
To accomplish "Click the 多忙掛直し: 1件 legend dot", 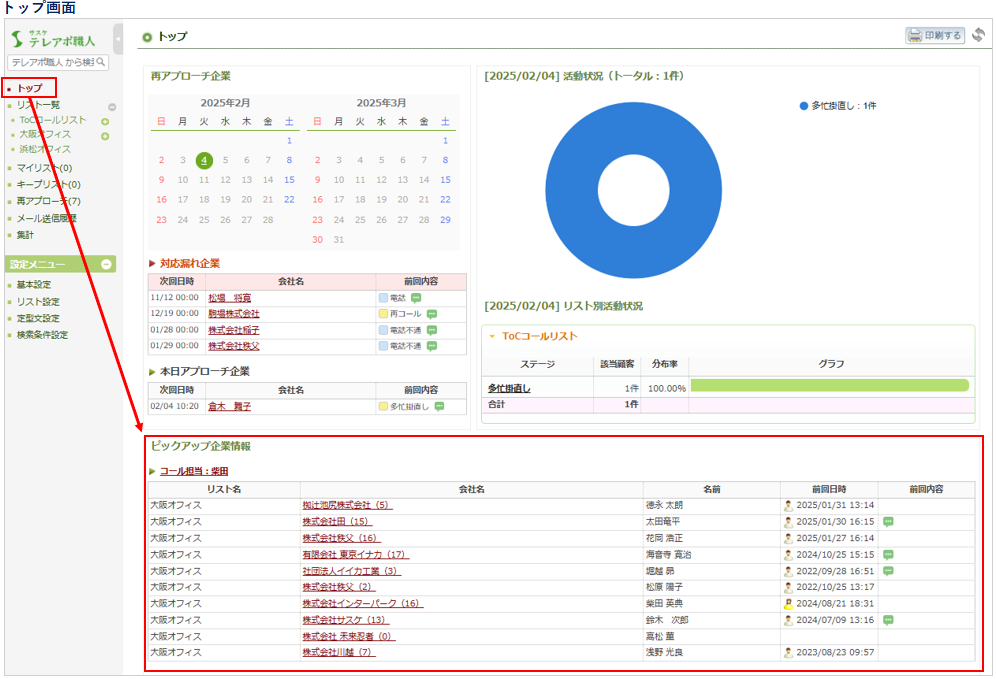I will point(804,106).
